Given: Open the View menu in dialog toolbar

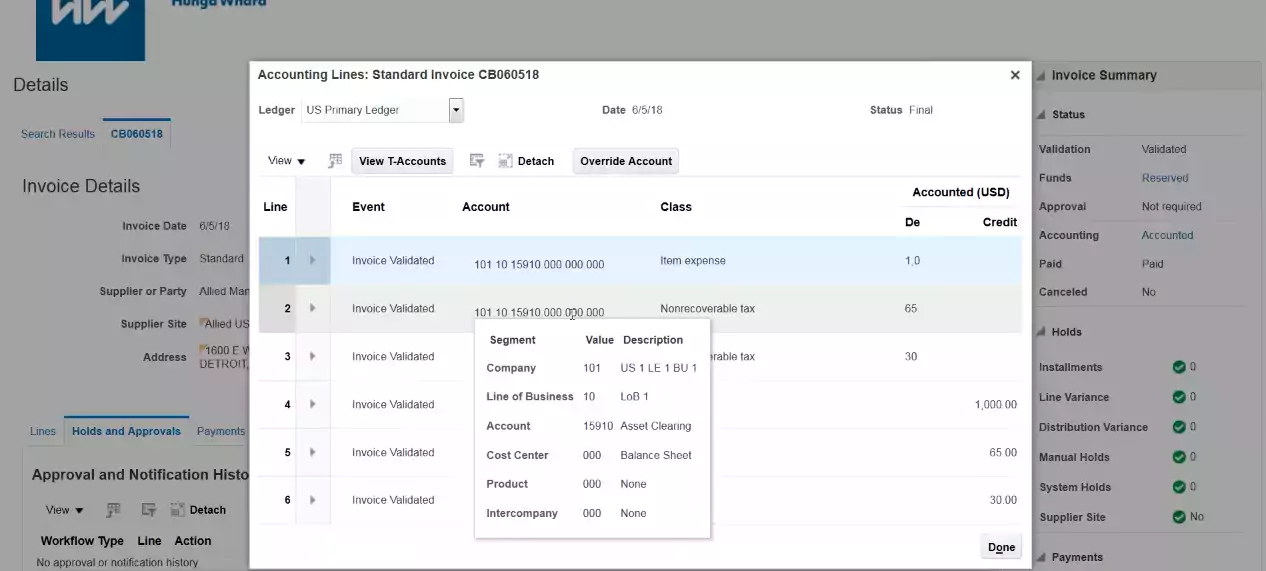Looking at the screenshot, I should (x=286, y=161).
